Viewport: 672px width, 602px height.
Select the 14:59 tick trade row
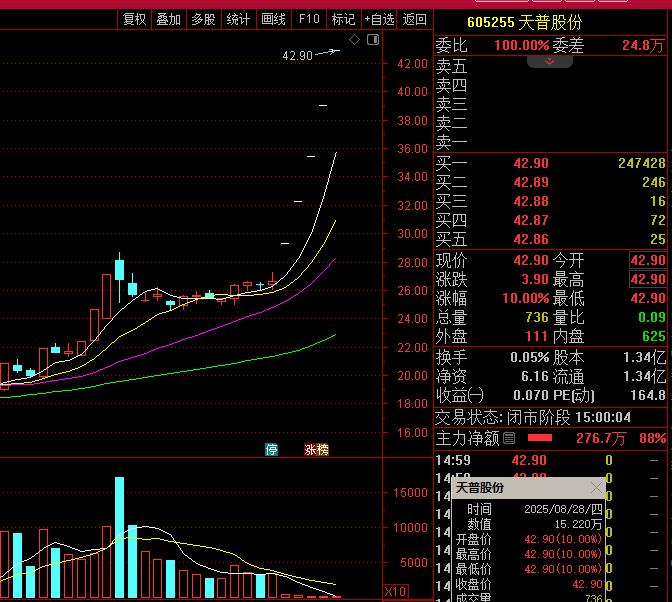[550, 461]
